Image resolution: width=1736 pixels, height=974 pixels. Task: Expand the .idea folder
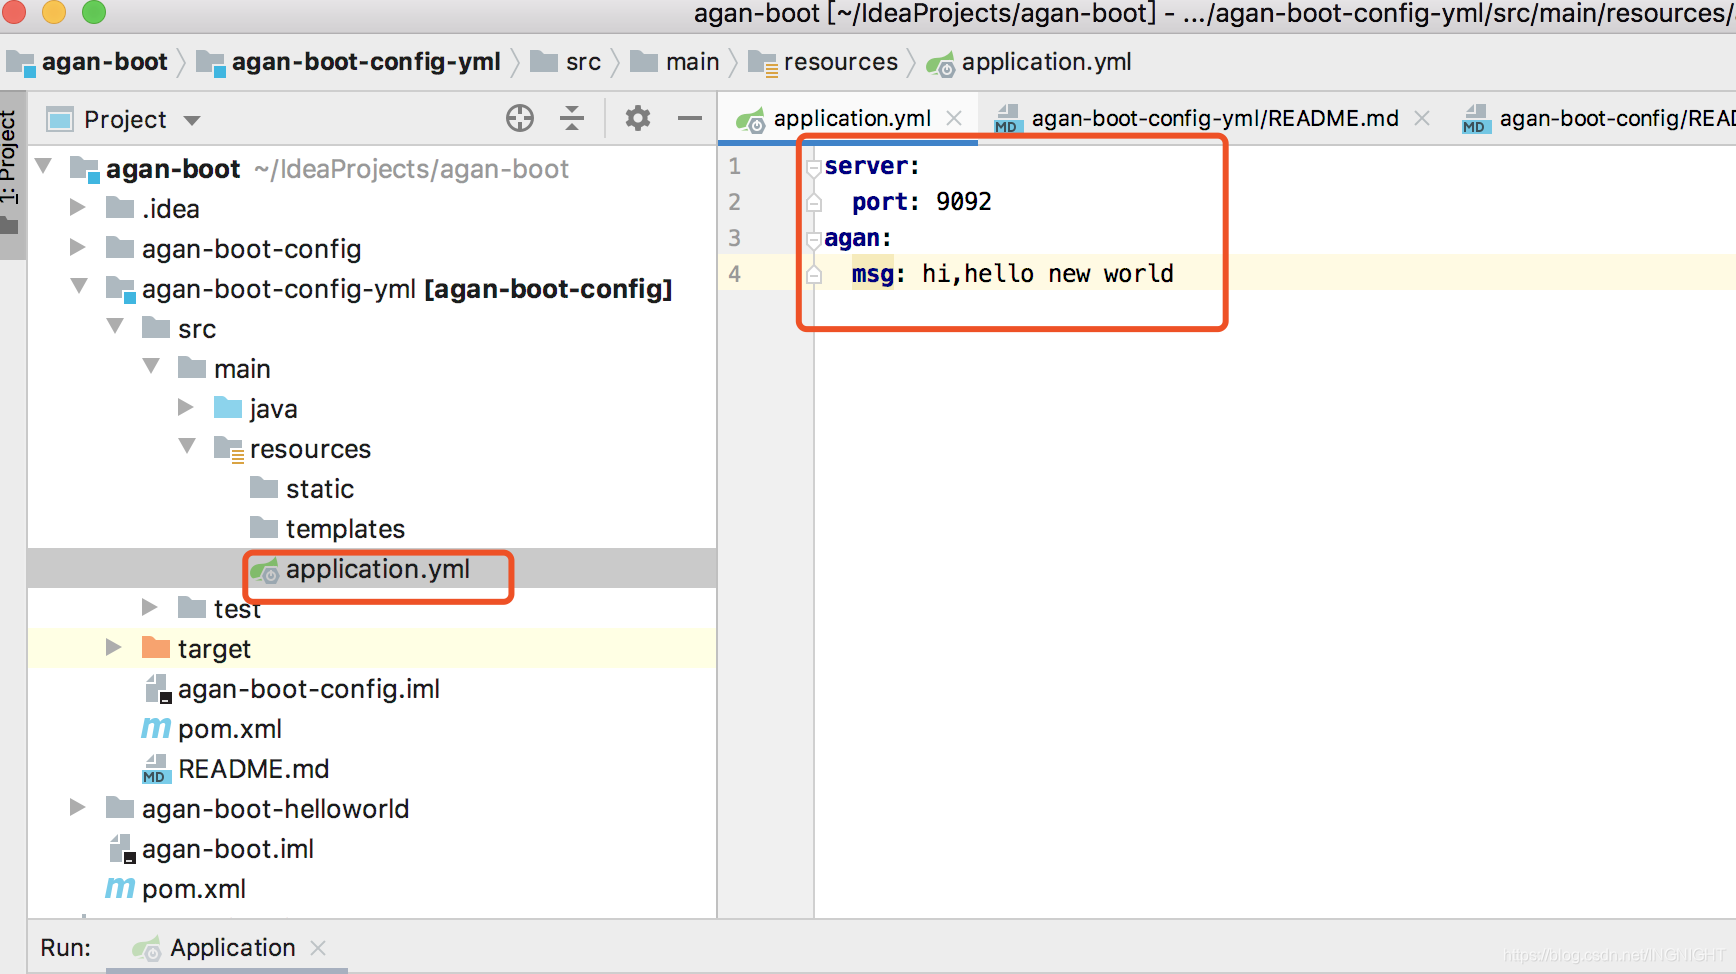coord(77,208)
